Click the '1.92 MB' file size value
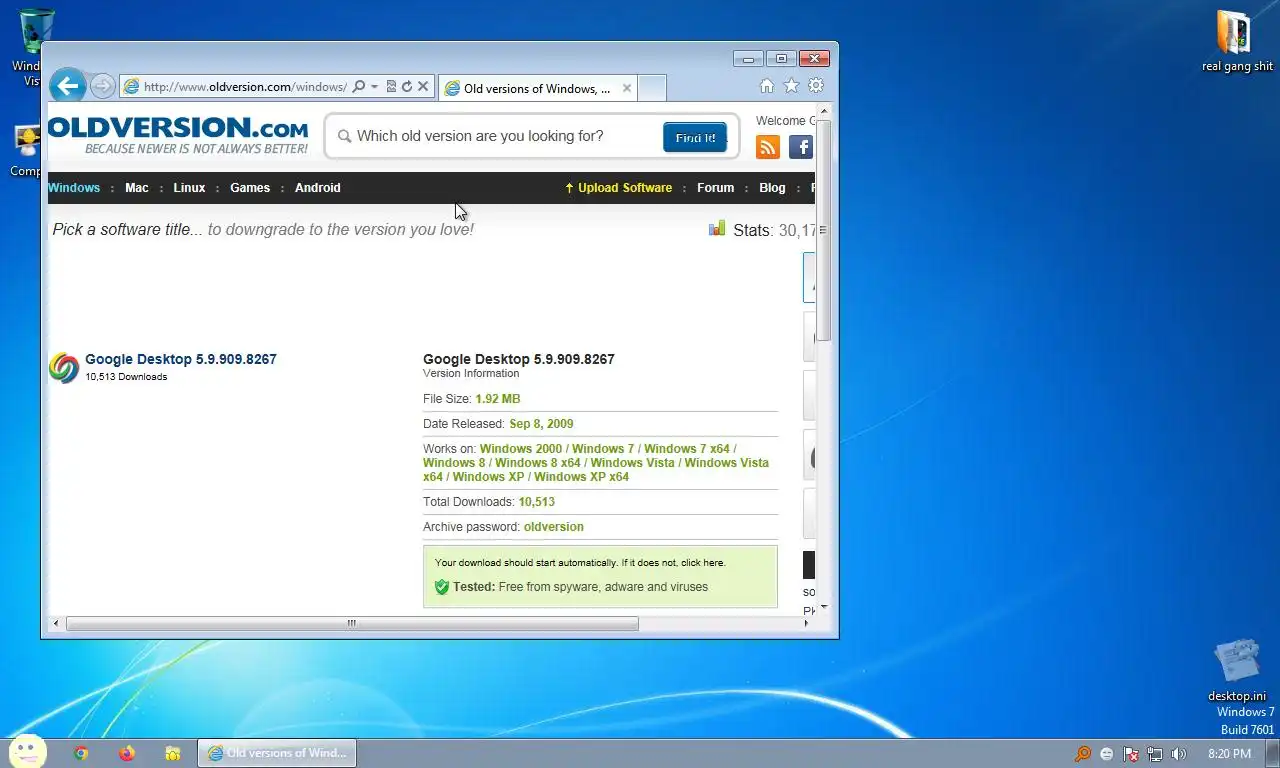Viewport: 1280px width, 768px height. pyautogui.click(x=498, y=399)
